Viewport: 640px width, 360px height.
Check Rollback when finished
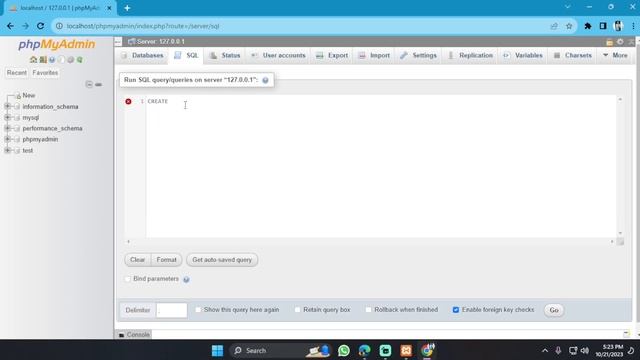tap(369, 310)
